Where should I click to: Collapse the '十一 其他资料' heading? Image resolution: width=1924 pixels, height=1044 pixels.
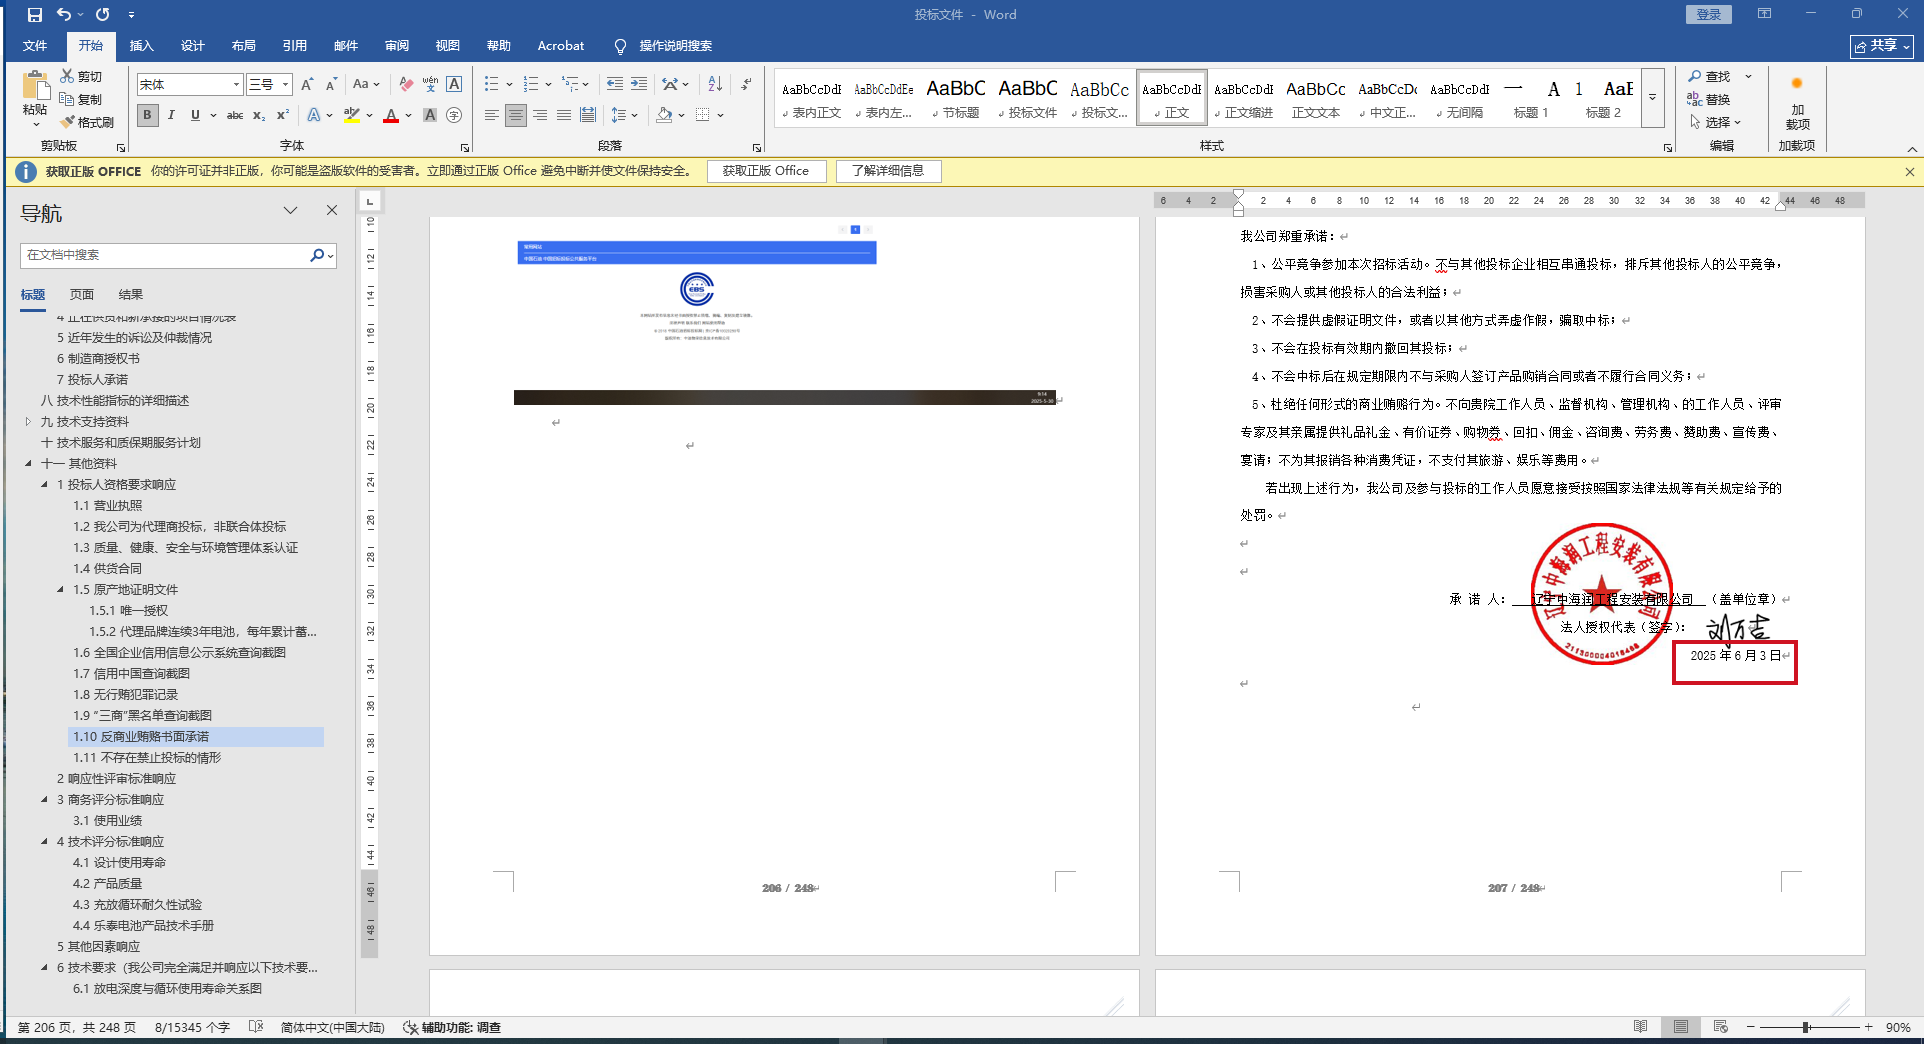click(x=28, y=464)
